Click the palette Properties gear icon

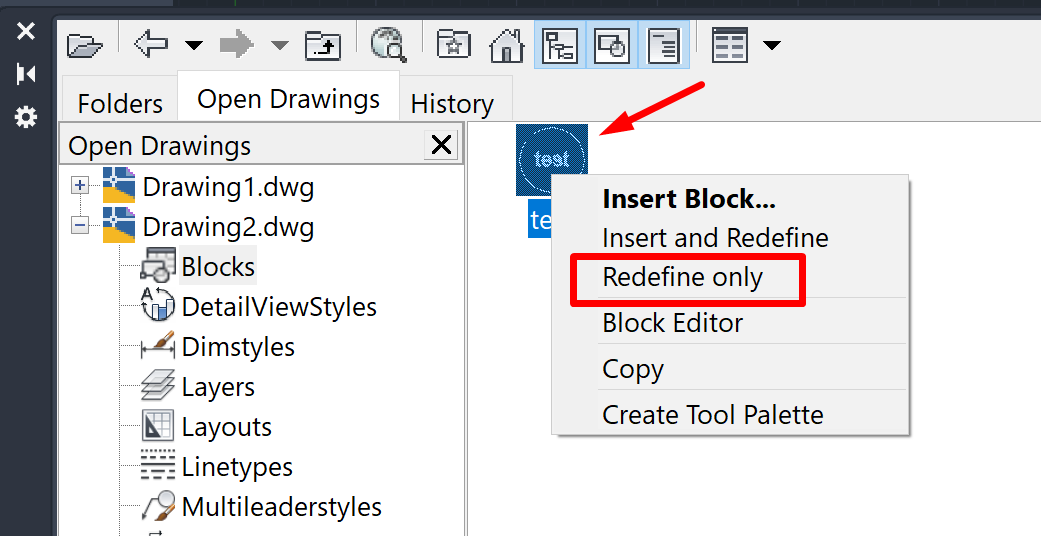[x=26, y=118]
